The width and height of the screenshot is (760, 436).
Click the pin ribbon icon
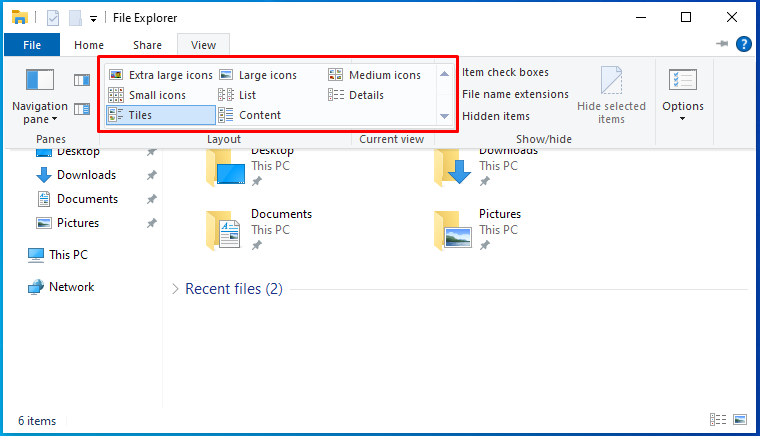click(722, 44)
